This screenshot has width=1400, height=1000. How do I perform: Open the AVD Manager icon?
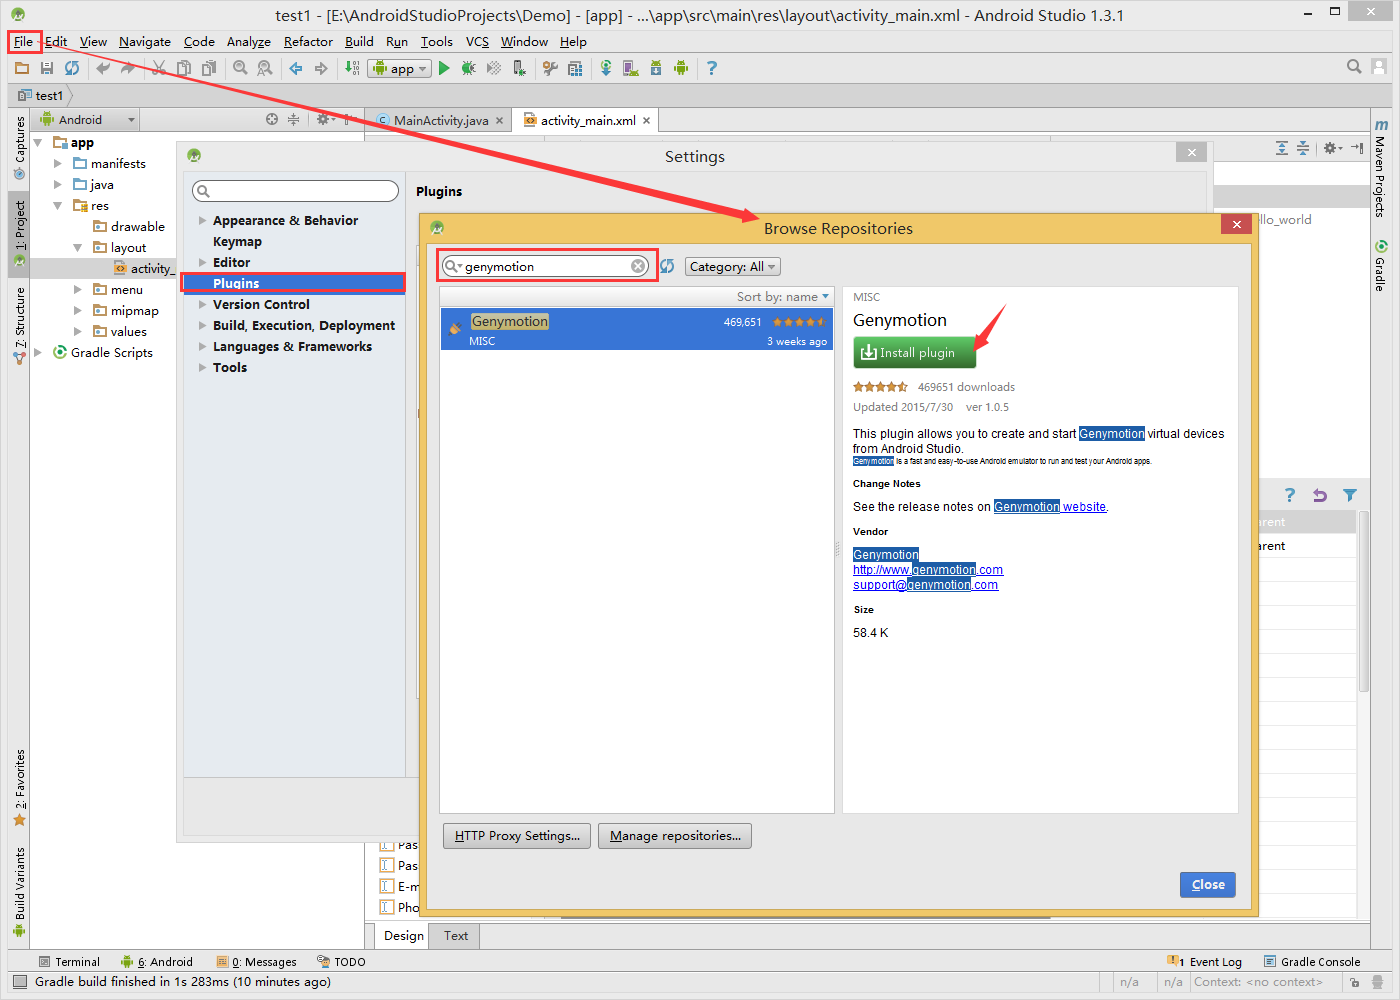(631, 68)
